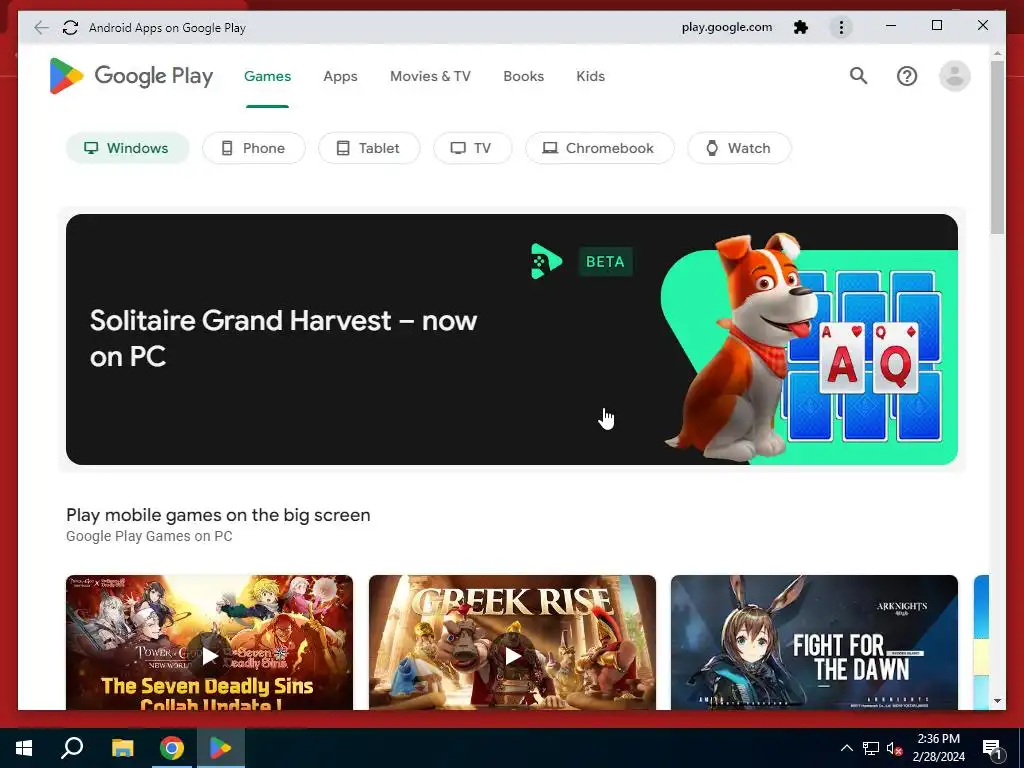The width and height of the screenshot is (1024, 768).
Task: Open the Books tab
Action: [x=523, y=76]
